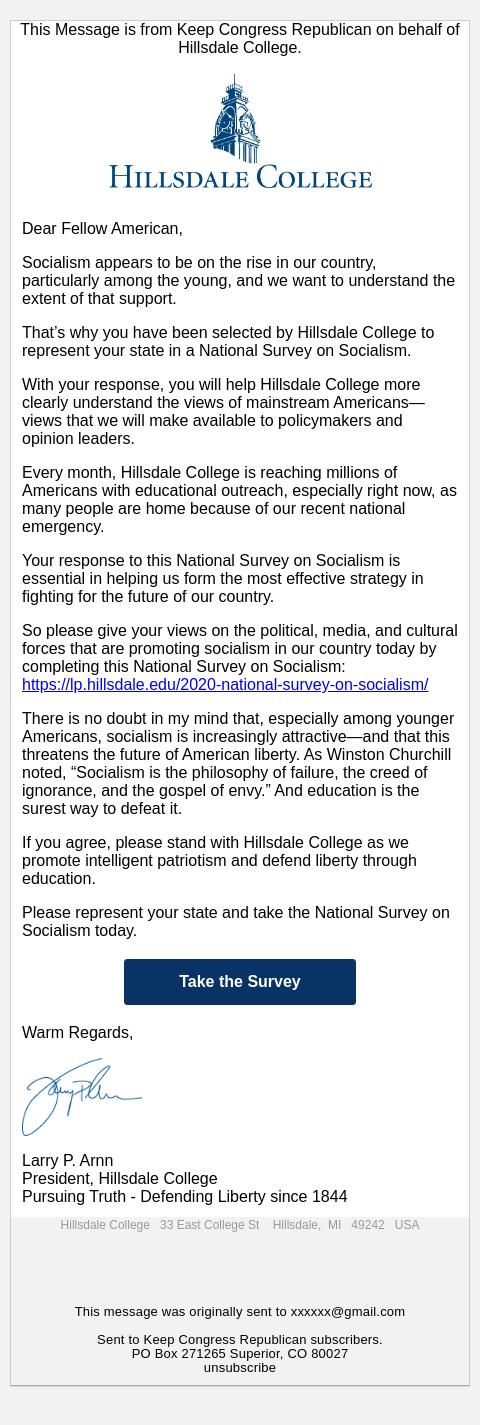Click the paragraph about socialism on the rise
The height and width of the screenshot is (1425, 480).
tap(238, 280)
